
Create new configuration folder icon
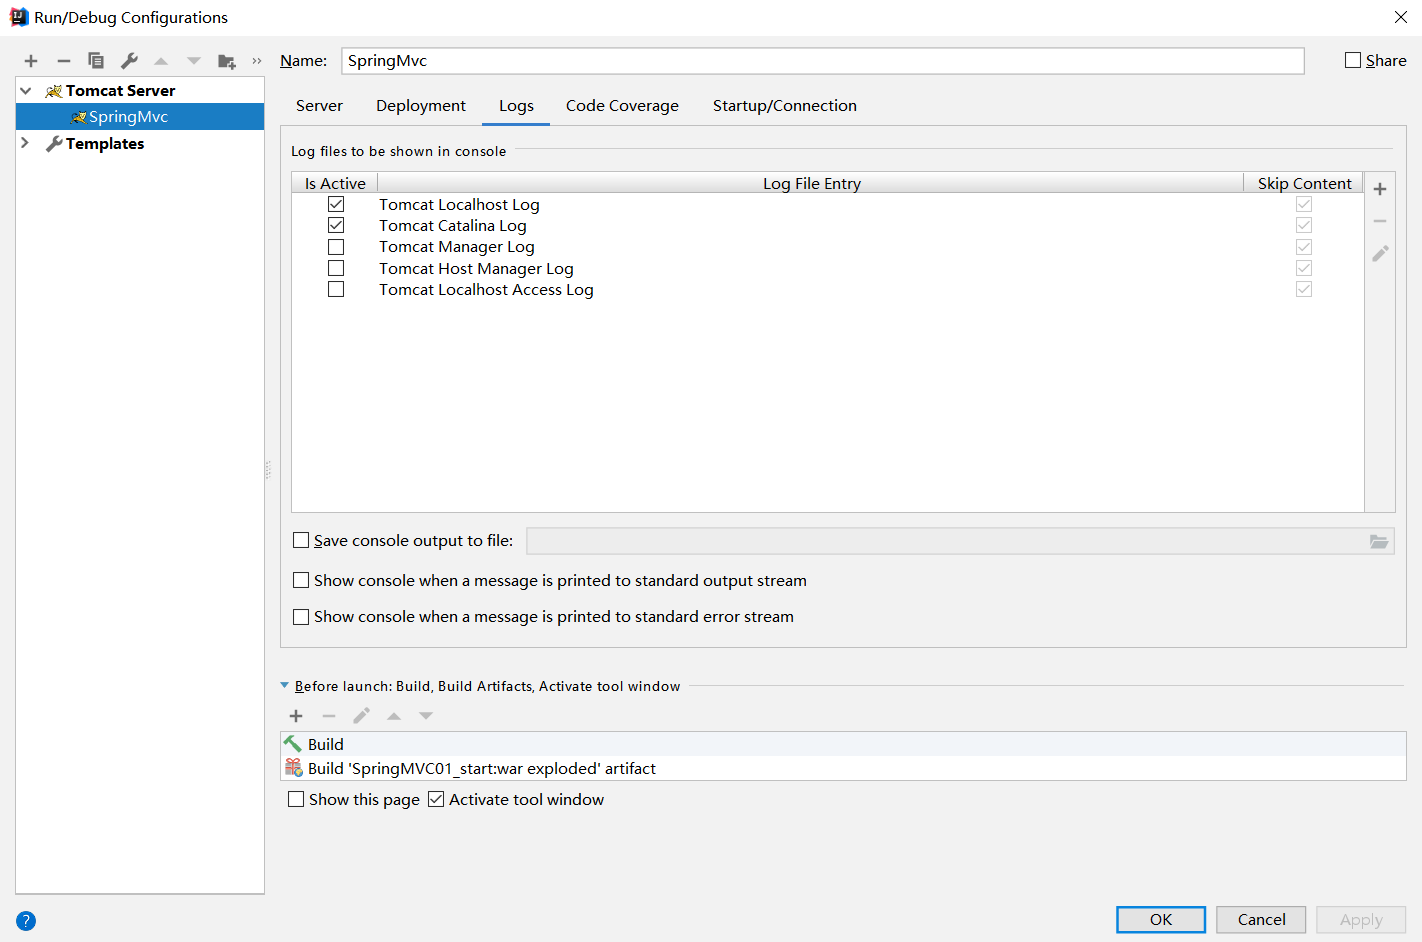click(x=227, y=61)
